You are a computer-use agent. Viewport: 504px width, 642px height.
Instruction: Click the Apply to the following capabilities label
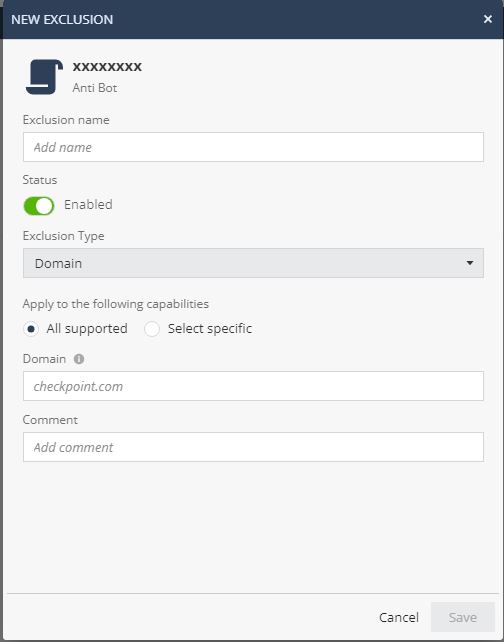(x=116, y=304)
